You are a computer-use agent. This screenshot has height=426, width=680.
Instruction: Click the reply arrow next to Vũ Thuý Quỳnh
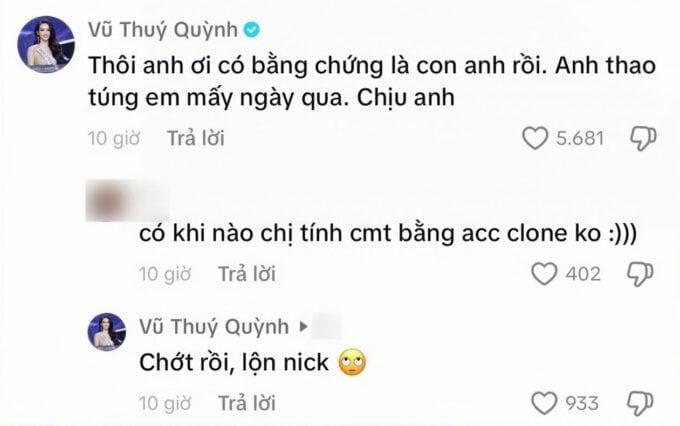coord(304,326)
